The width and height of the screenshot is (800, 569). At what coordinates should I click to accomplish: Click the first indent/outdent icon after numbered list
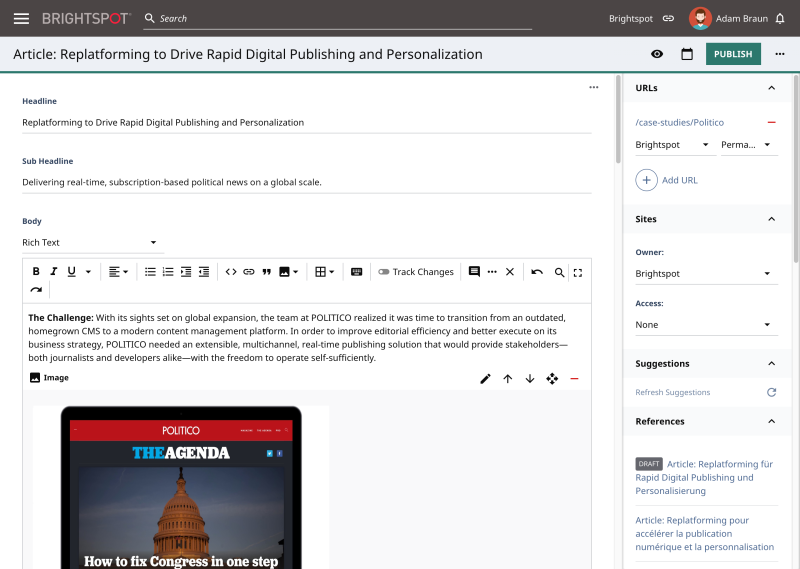(x=186, y=272)
